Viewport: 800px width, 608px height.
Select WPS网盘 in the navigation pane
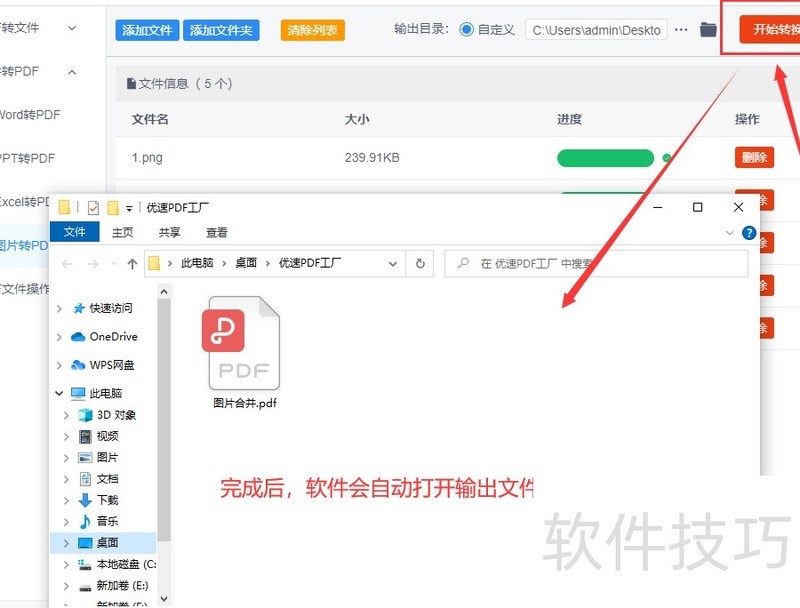112,365
